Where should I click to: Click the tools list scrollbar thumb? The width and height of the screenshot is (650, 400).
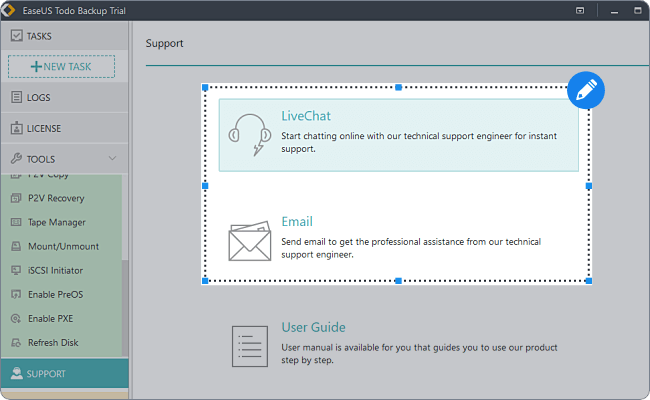[125, 308]
